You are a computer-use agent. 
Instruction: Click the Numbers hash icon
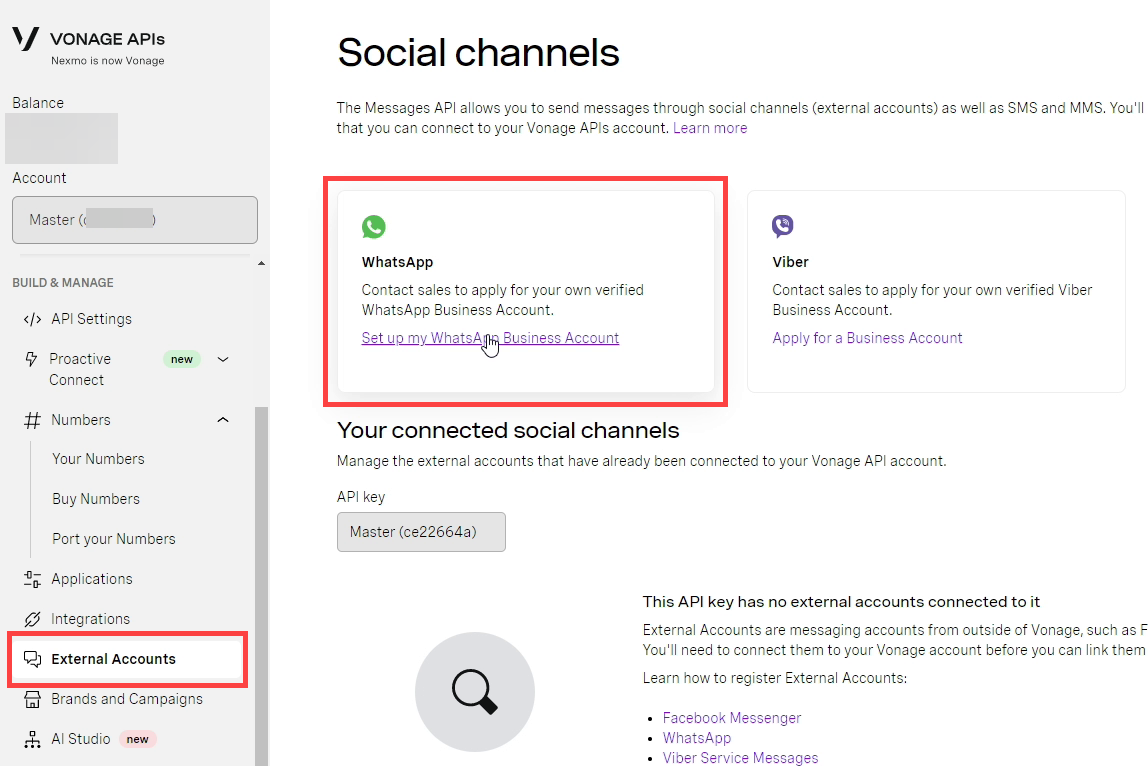(x=32, y=420)
